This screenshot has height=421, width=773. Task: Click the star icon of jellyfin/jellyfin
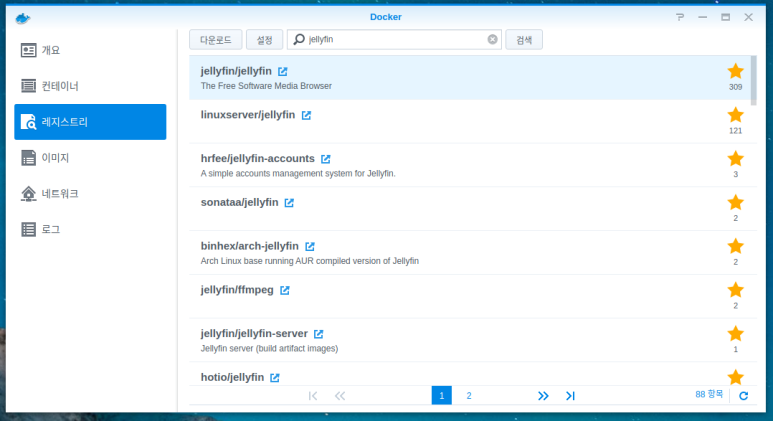[x=736, y=71]
